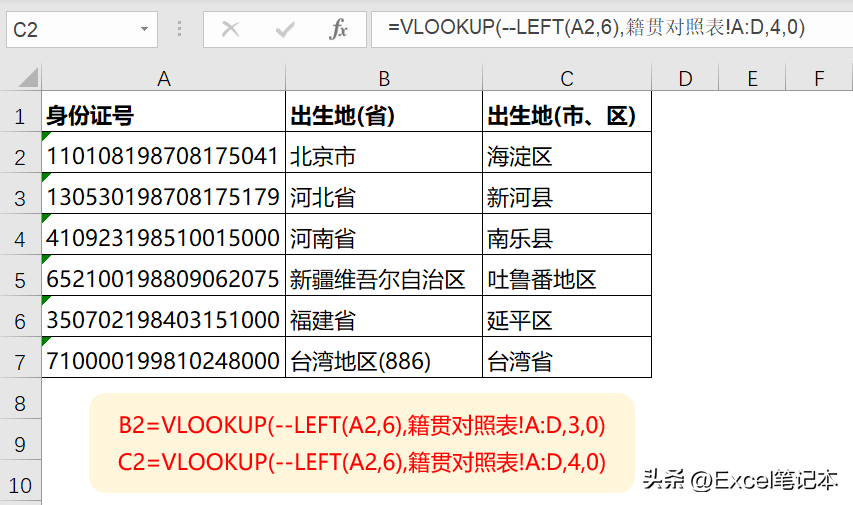The image size is (853, 505).
Task: Click cell 北京市
Action: pos(384,152)
